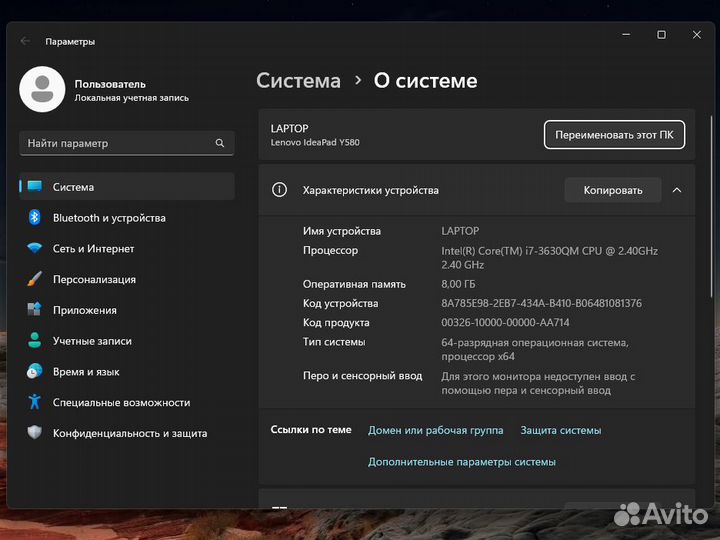This screenshot has height=540, width=720.
Task: Click the Переименовать этот ПК button
Action: click(614, 135)
